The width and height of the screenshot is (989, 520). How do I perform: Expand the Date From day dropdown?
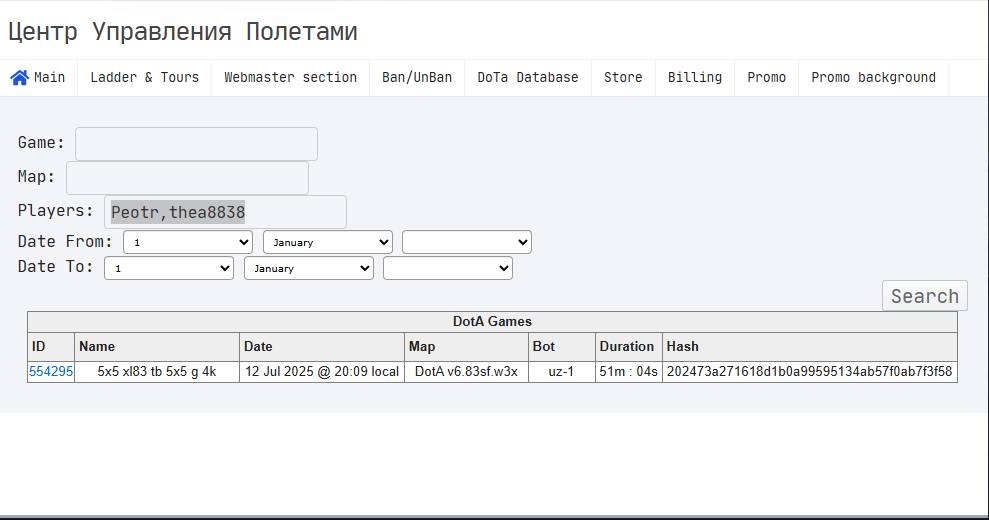pyautogui.click(x=188, y=242)
